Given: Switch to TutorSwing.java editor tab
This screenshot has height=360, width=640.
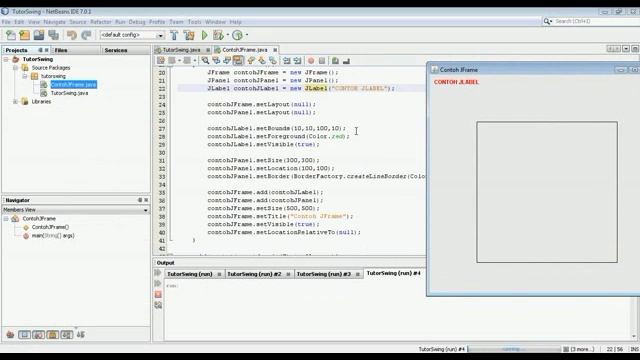Looking at the screenshot, I should click(181, 50).
